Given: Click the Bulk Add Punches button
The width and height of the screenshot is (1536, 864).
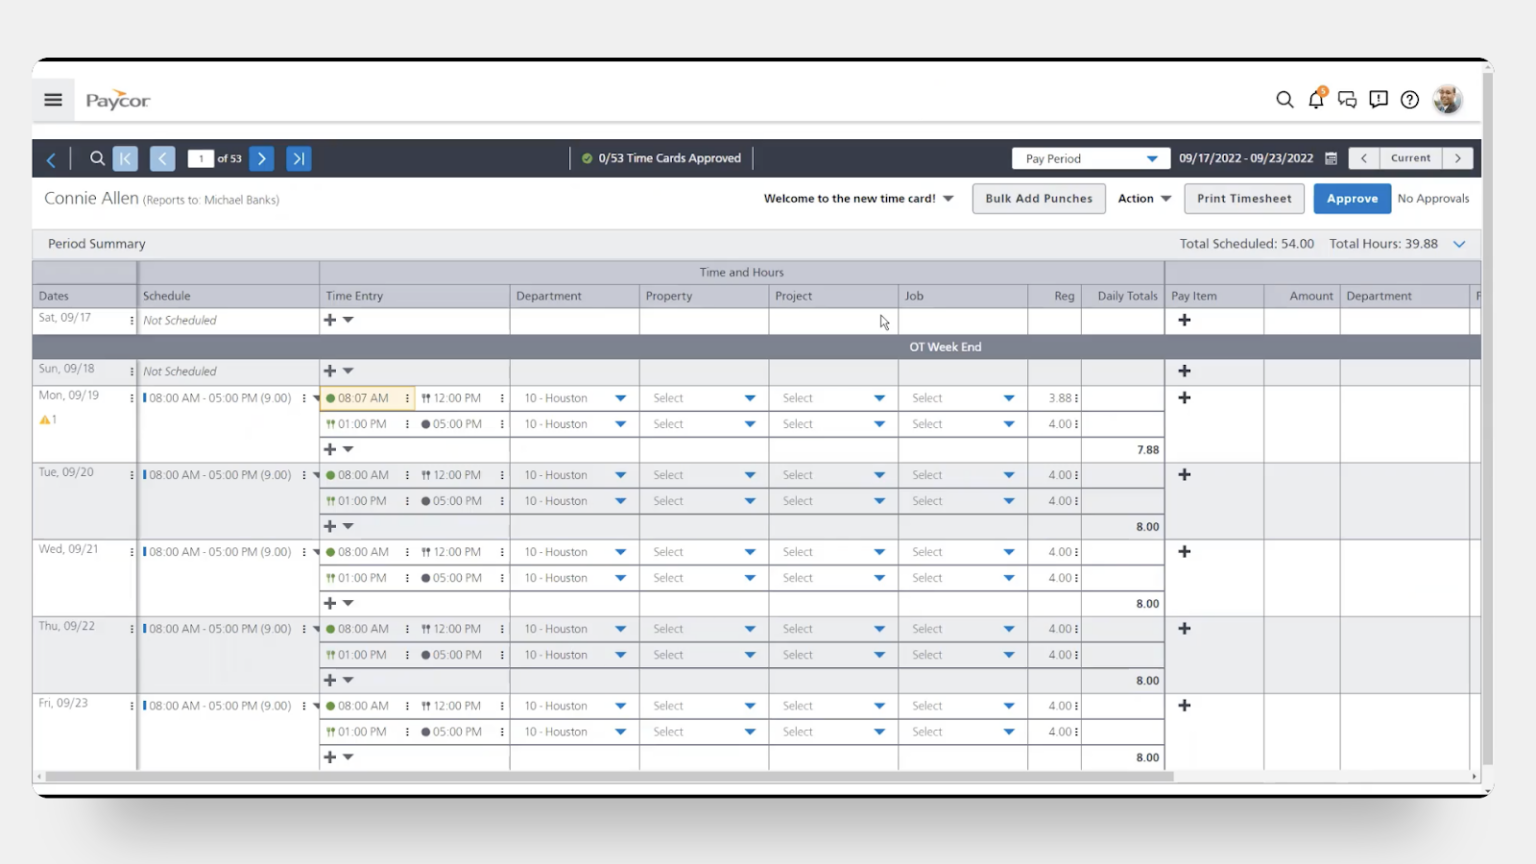Looking at the screenshot, I should pos(1038,198).
